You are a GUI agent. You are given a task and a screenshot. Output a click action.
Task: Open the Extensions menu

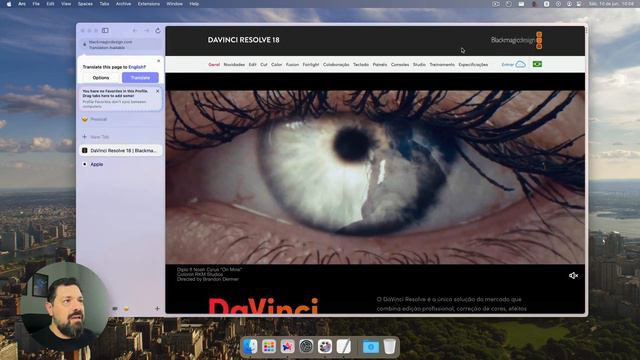149,4
